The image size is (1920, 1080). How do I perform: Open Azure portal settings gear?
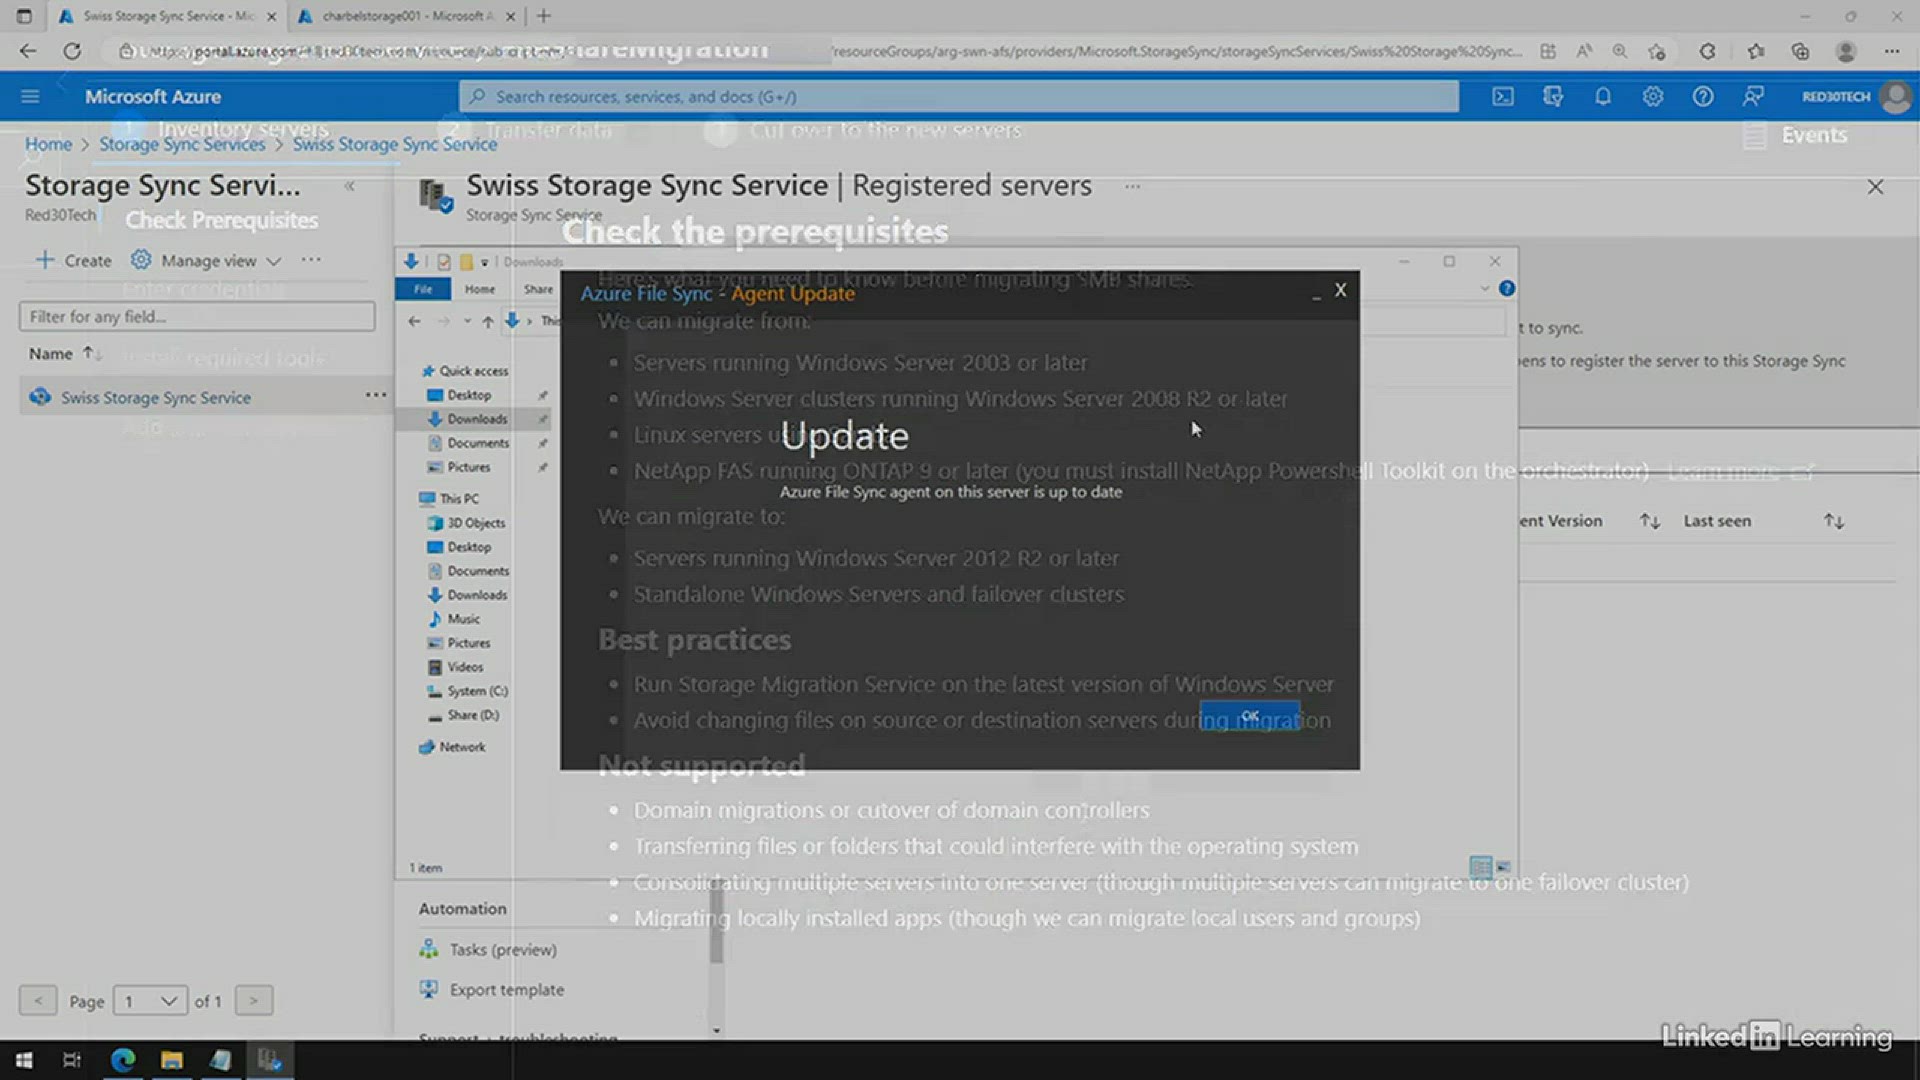coord(1652,97)
